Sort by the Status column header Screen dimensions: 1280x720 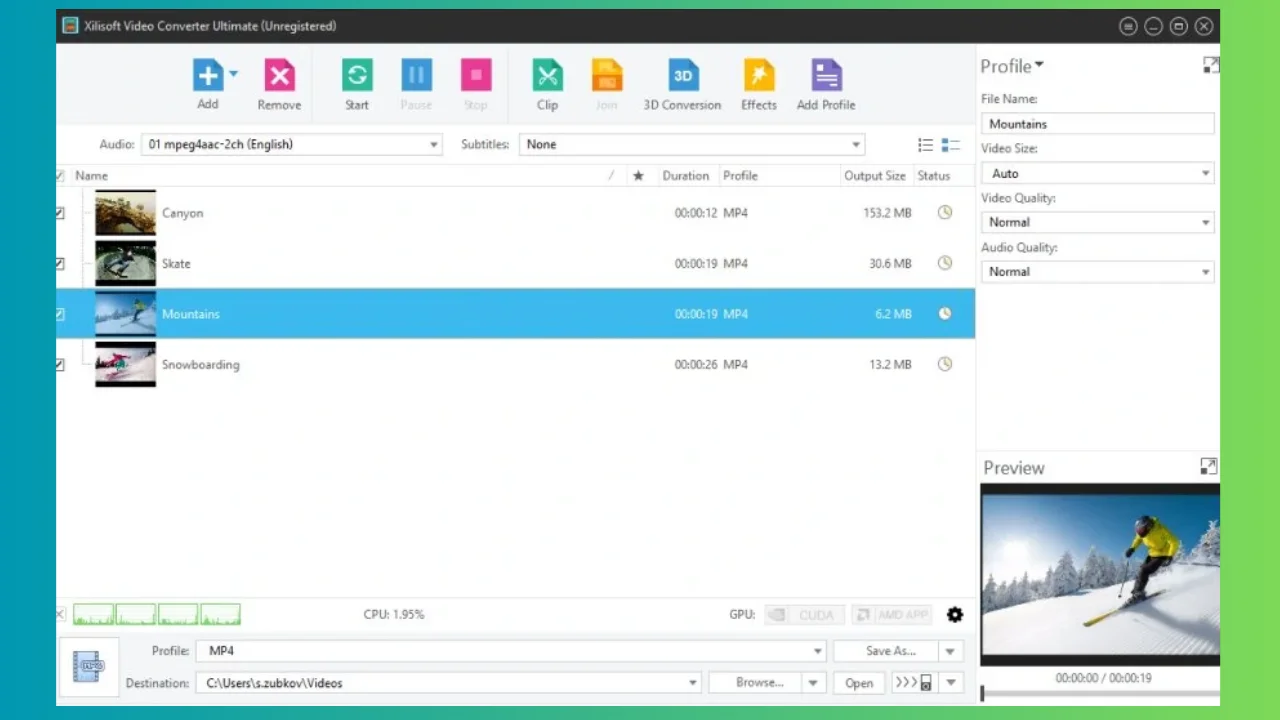934,176
